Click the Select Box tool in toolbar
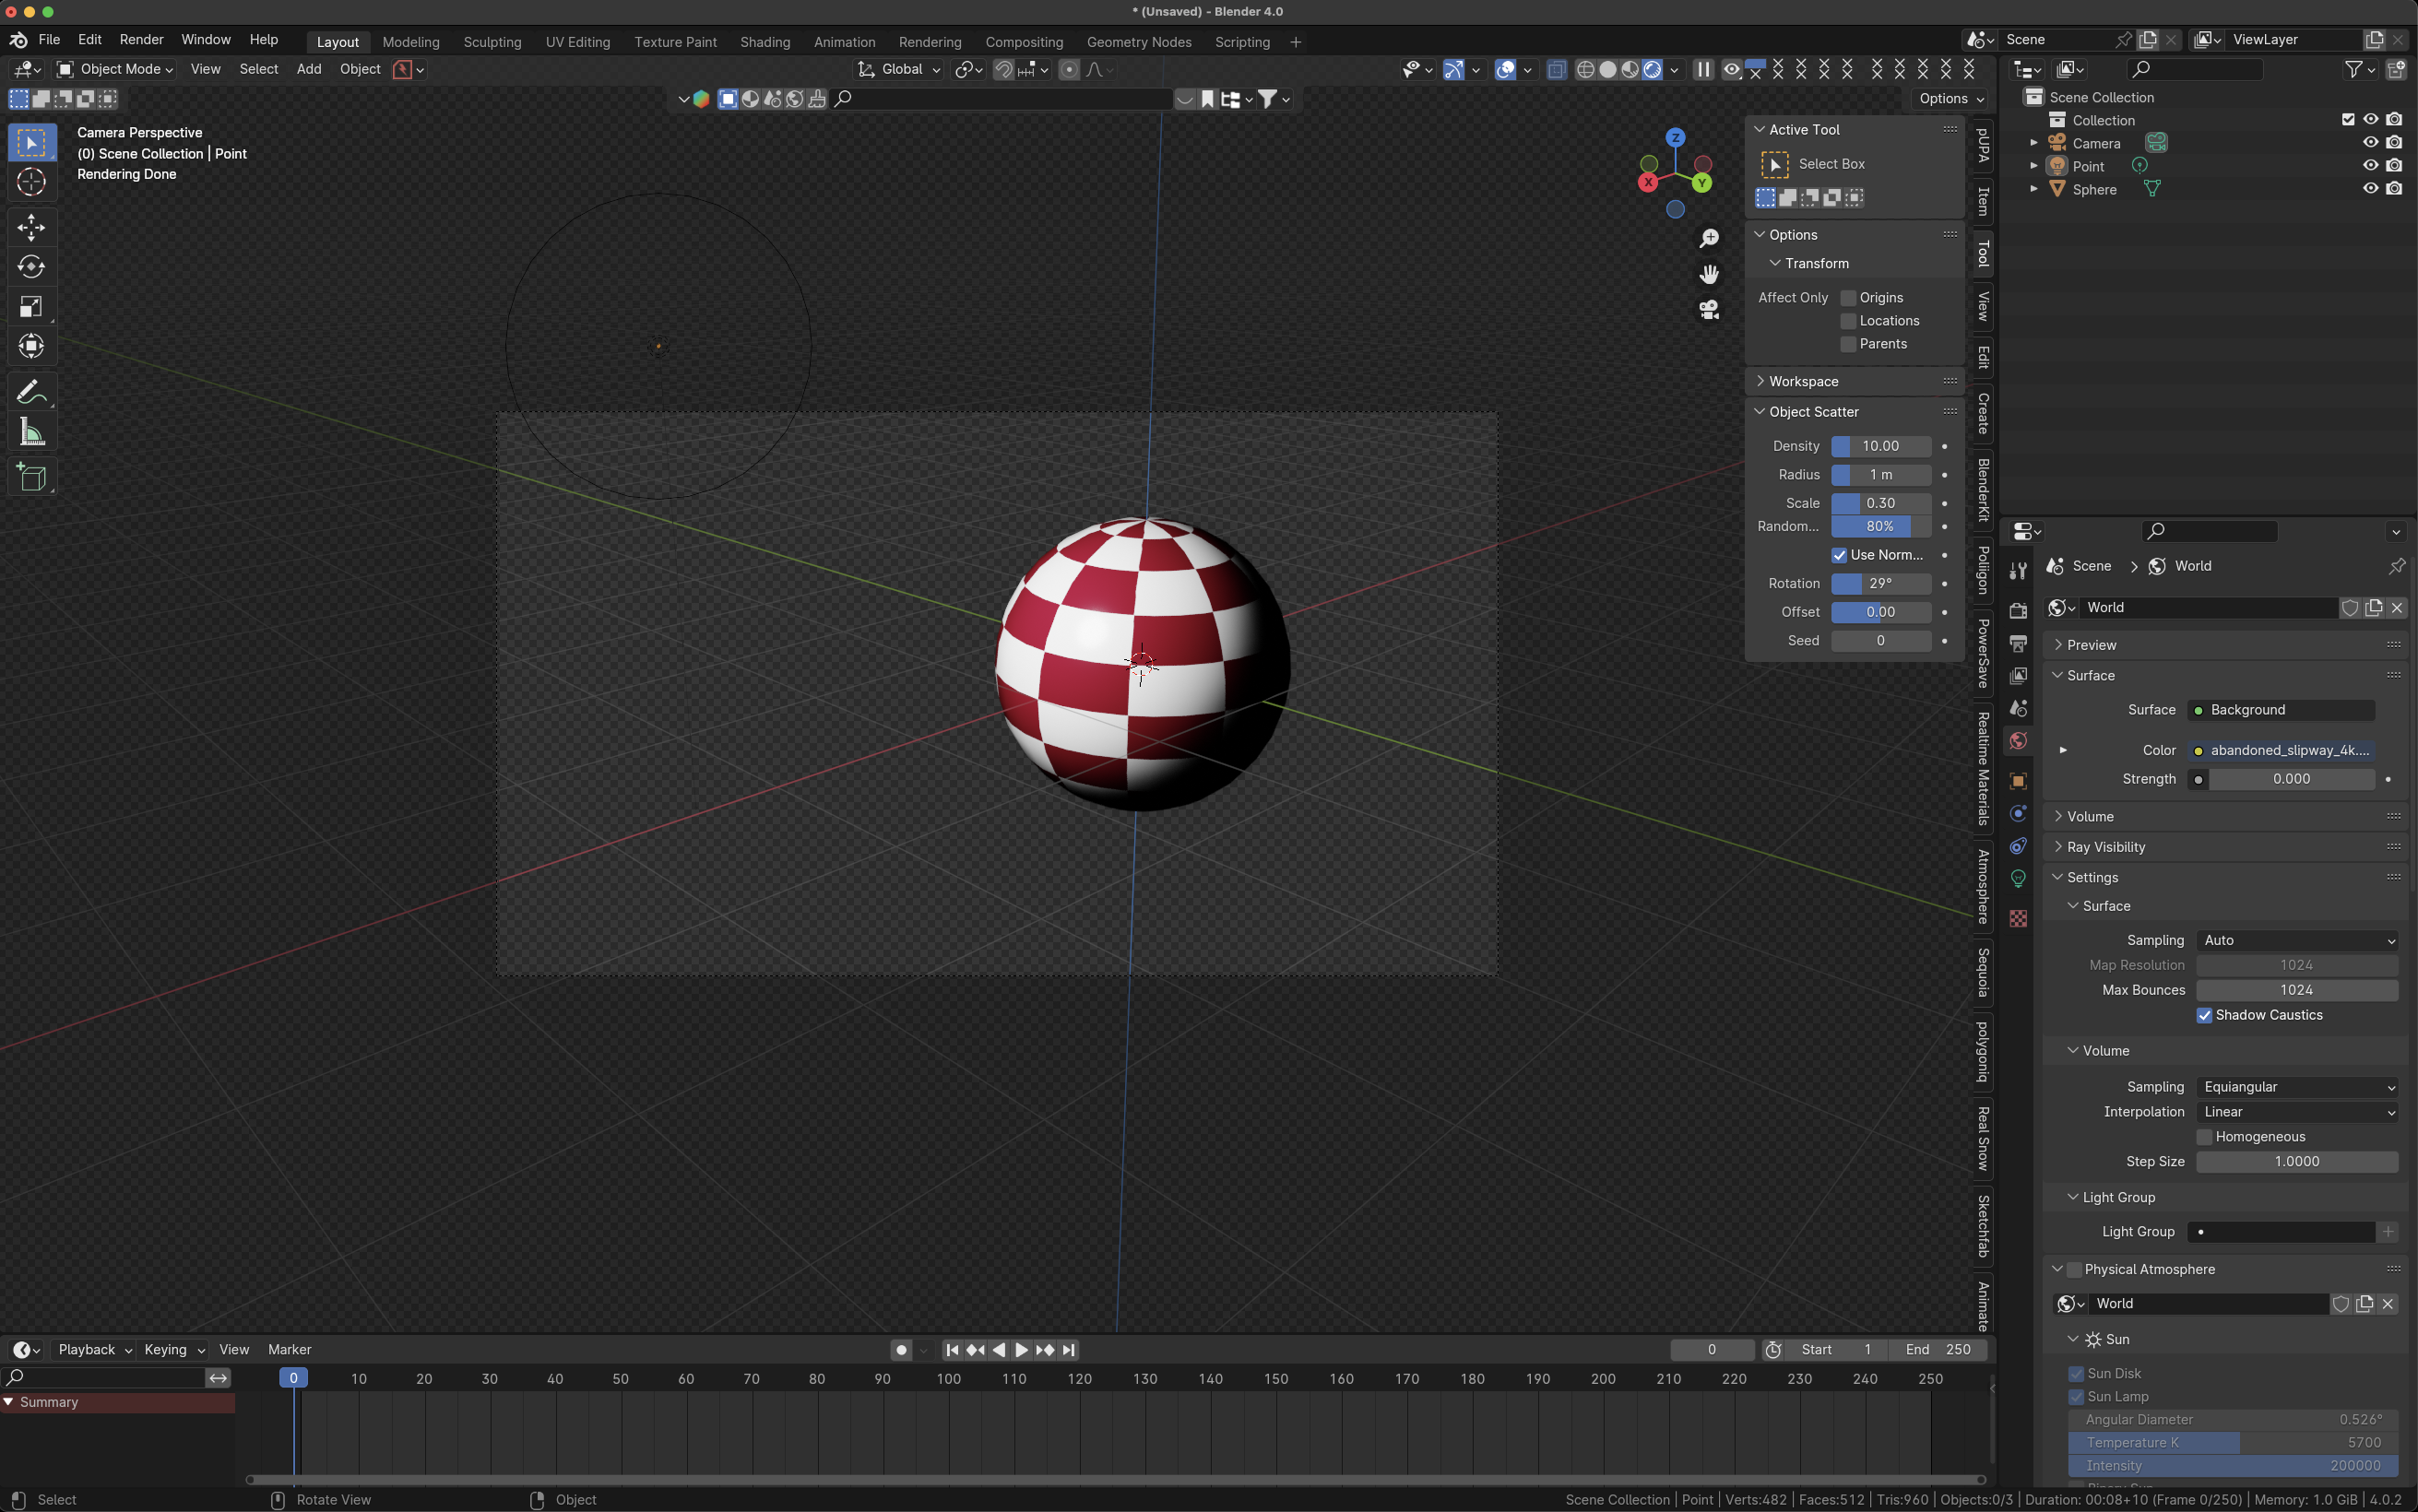Viewport: 2418px width, 1512px height. 31,143
